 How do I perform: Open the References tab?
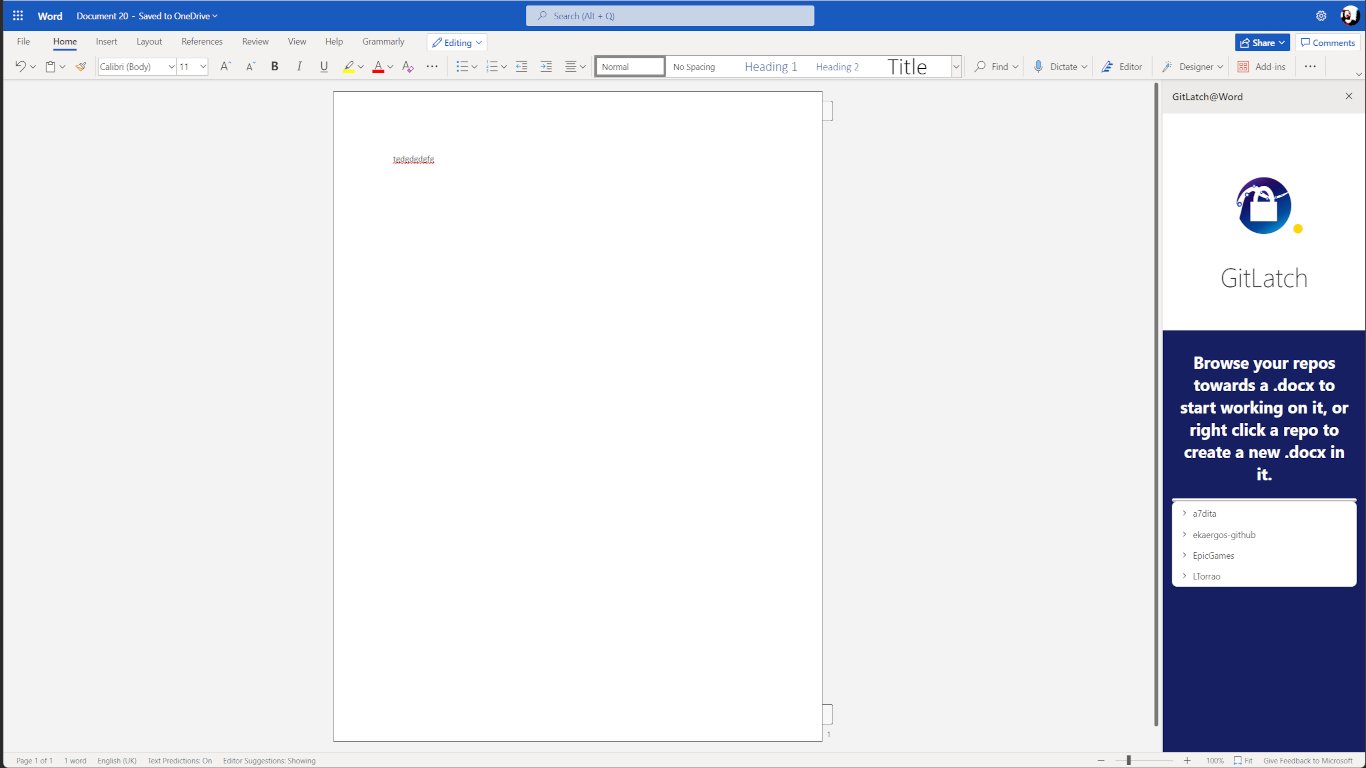click(202, 42)
